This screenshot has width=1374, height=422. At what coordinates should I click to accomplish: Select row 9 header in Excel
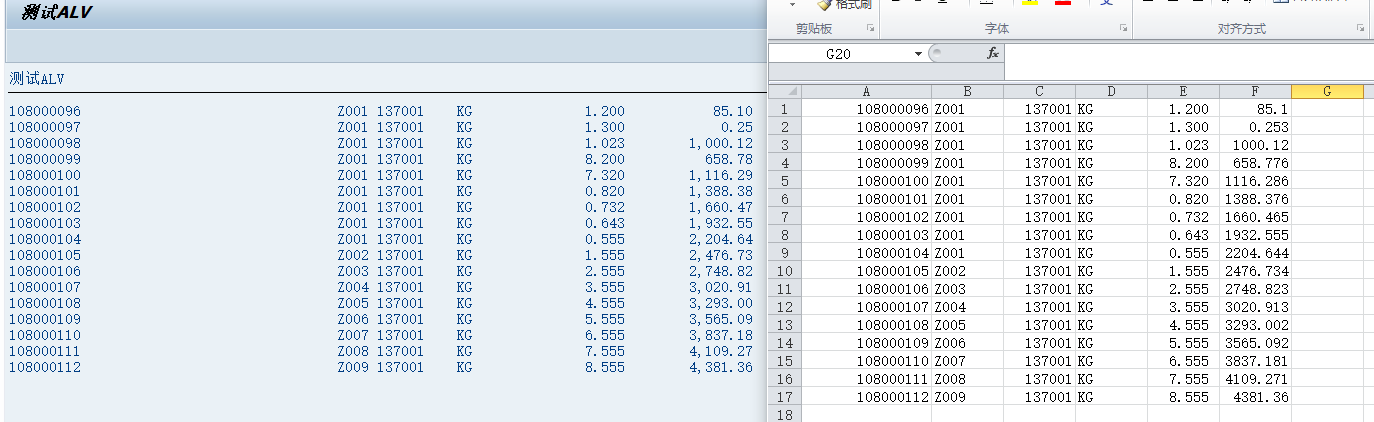coord(785,253)
